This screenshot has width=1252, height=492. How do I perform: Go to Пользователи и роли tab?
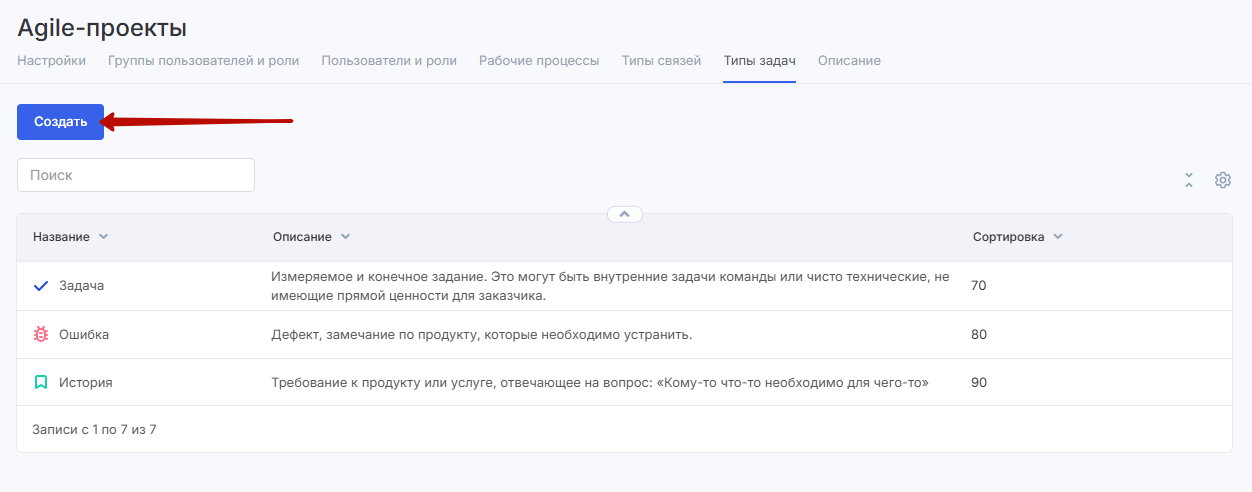[388, 61]
